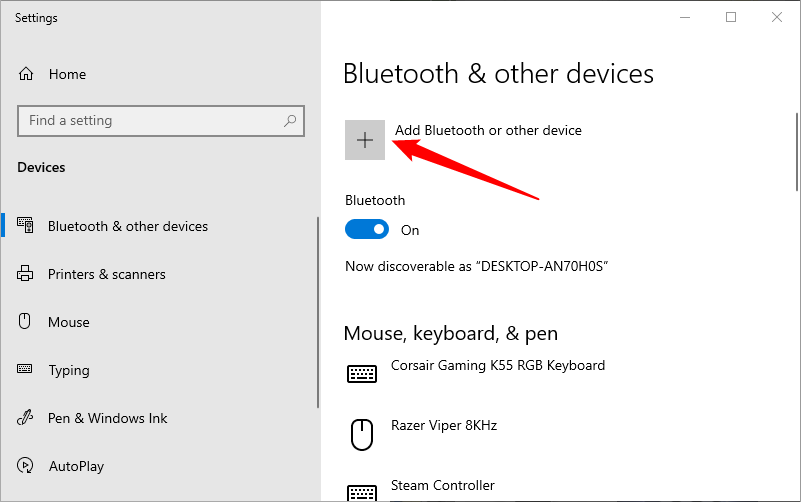The height and width of the screenshot is (502, 801).
Task: Click the Mouse icon in the sidebar
Action: click(27, 322)
